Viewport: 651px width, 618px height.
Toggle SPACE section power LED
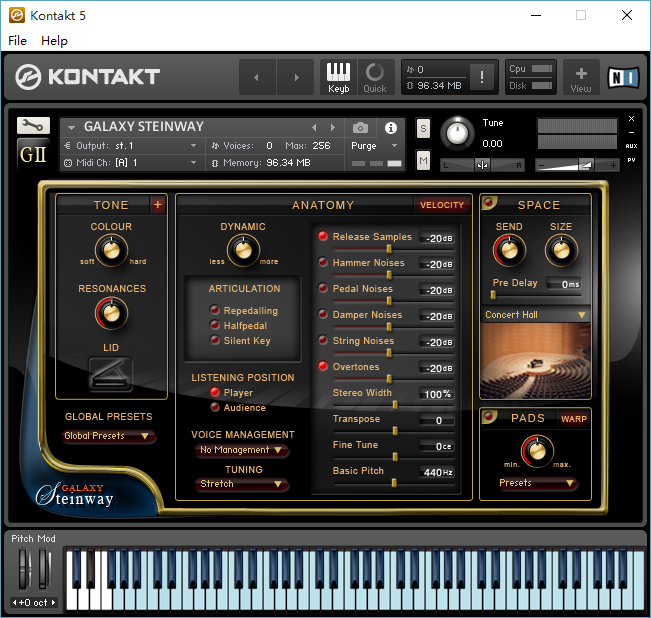pos(489,203)
